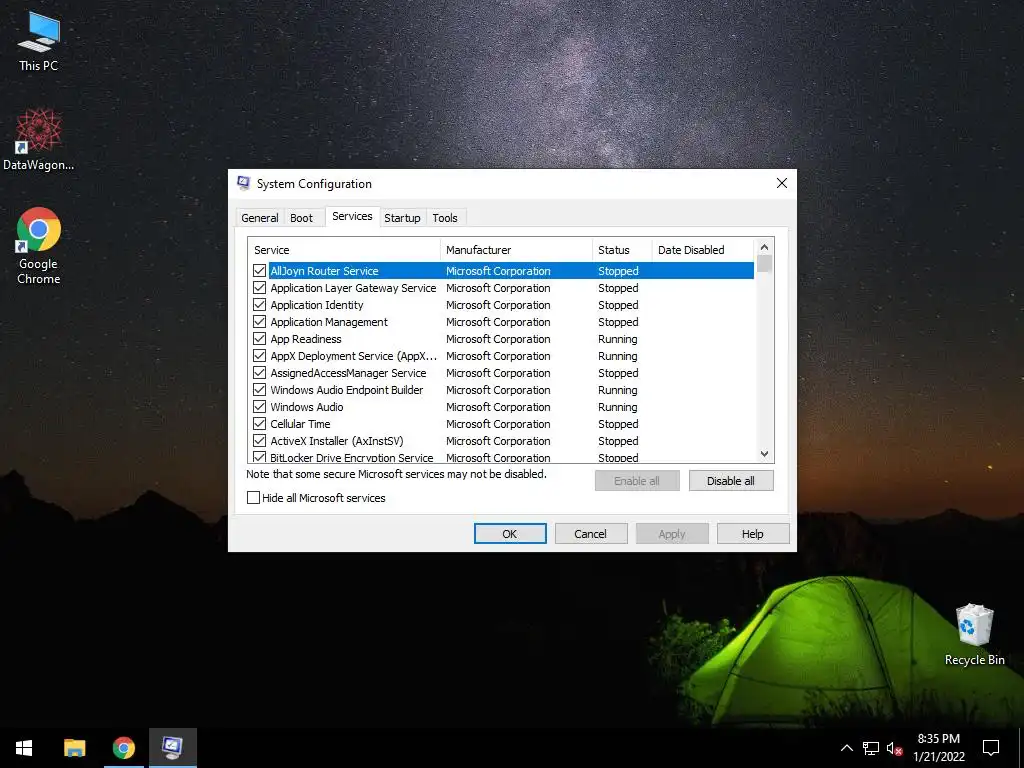Click Running status of Windows Audio Endpoint Builder

coord(618,389)
